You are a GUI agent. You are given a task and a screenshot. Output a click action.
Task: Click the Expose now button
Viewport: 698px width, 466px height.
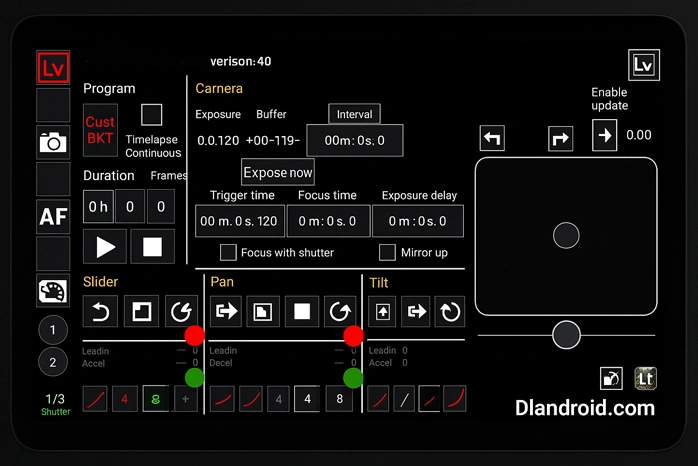coord(278,172)
